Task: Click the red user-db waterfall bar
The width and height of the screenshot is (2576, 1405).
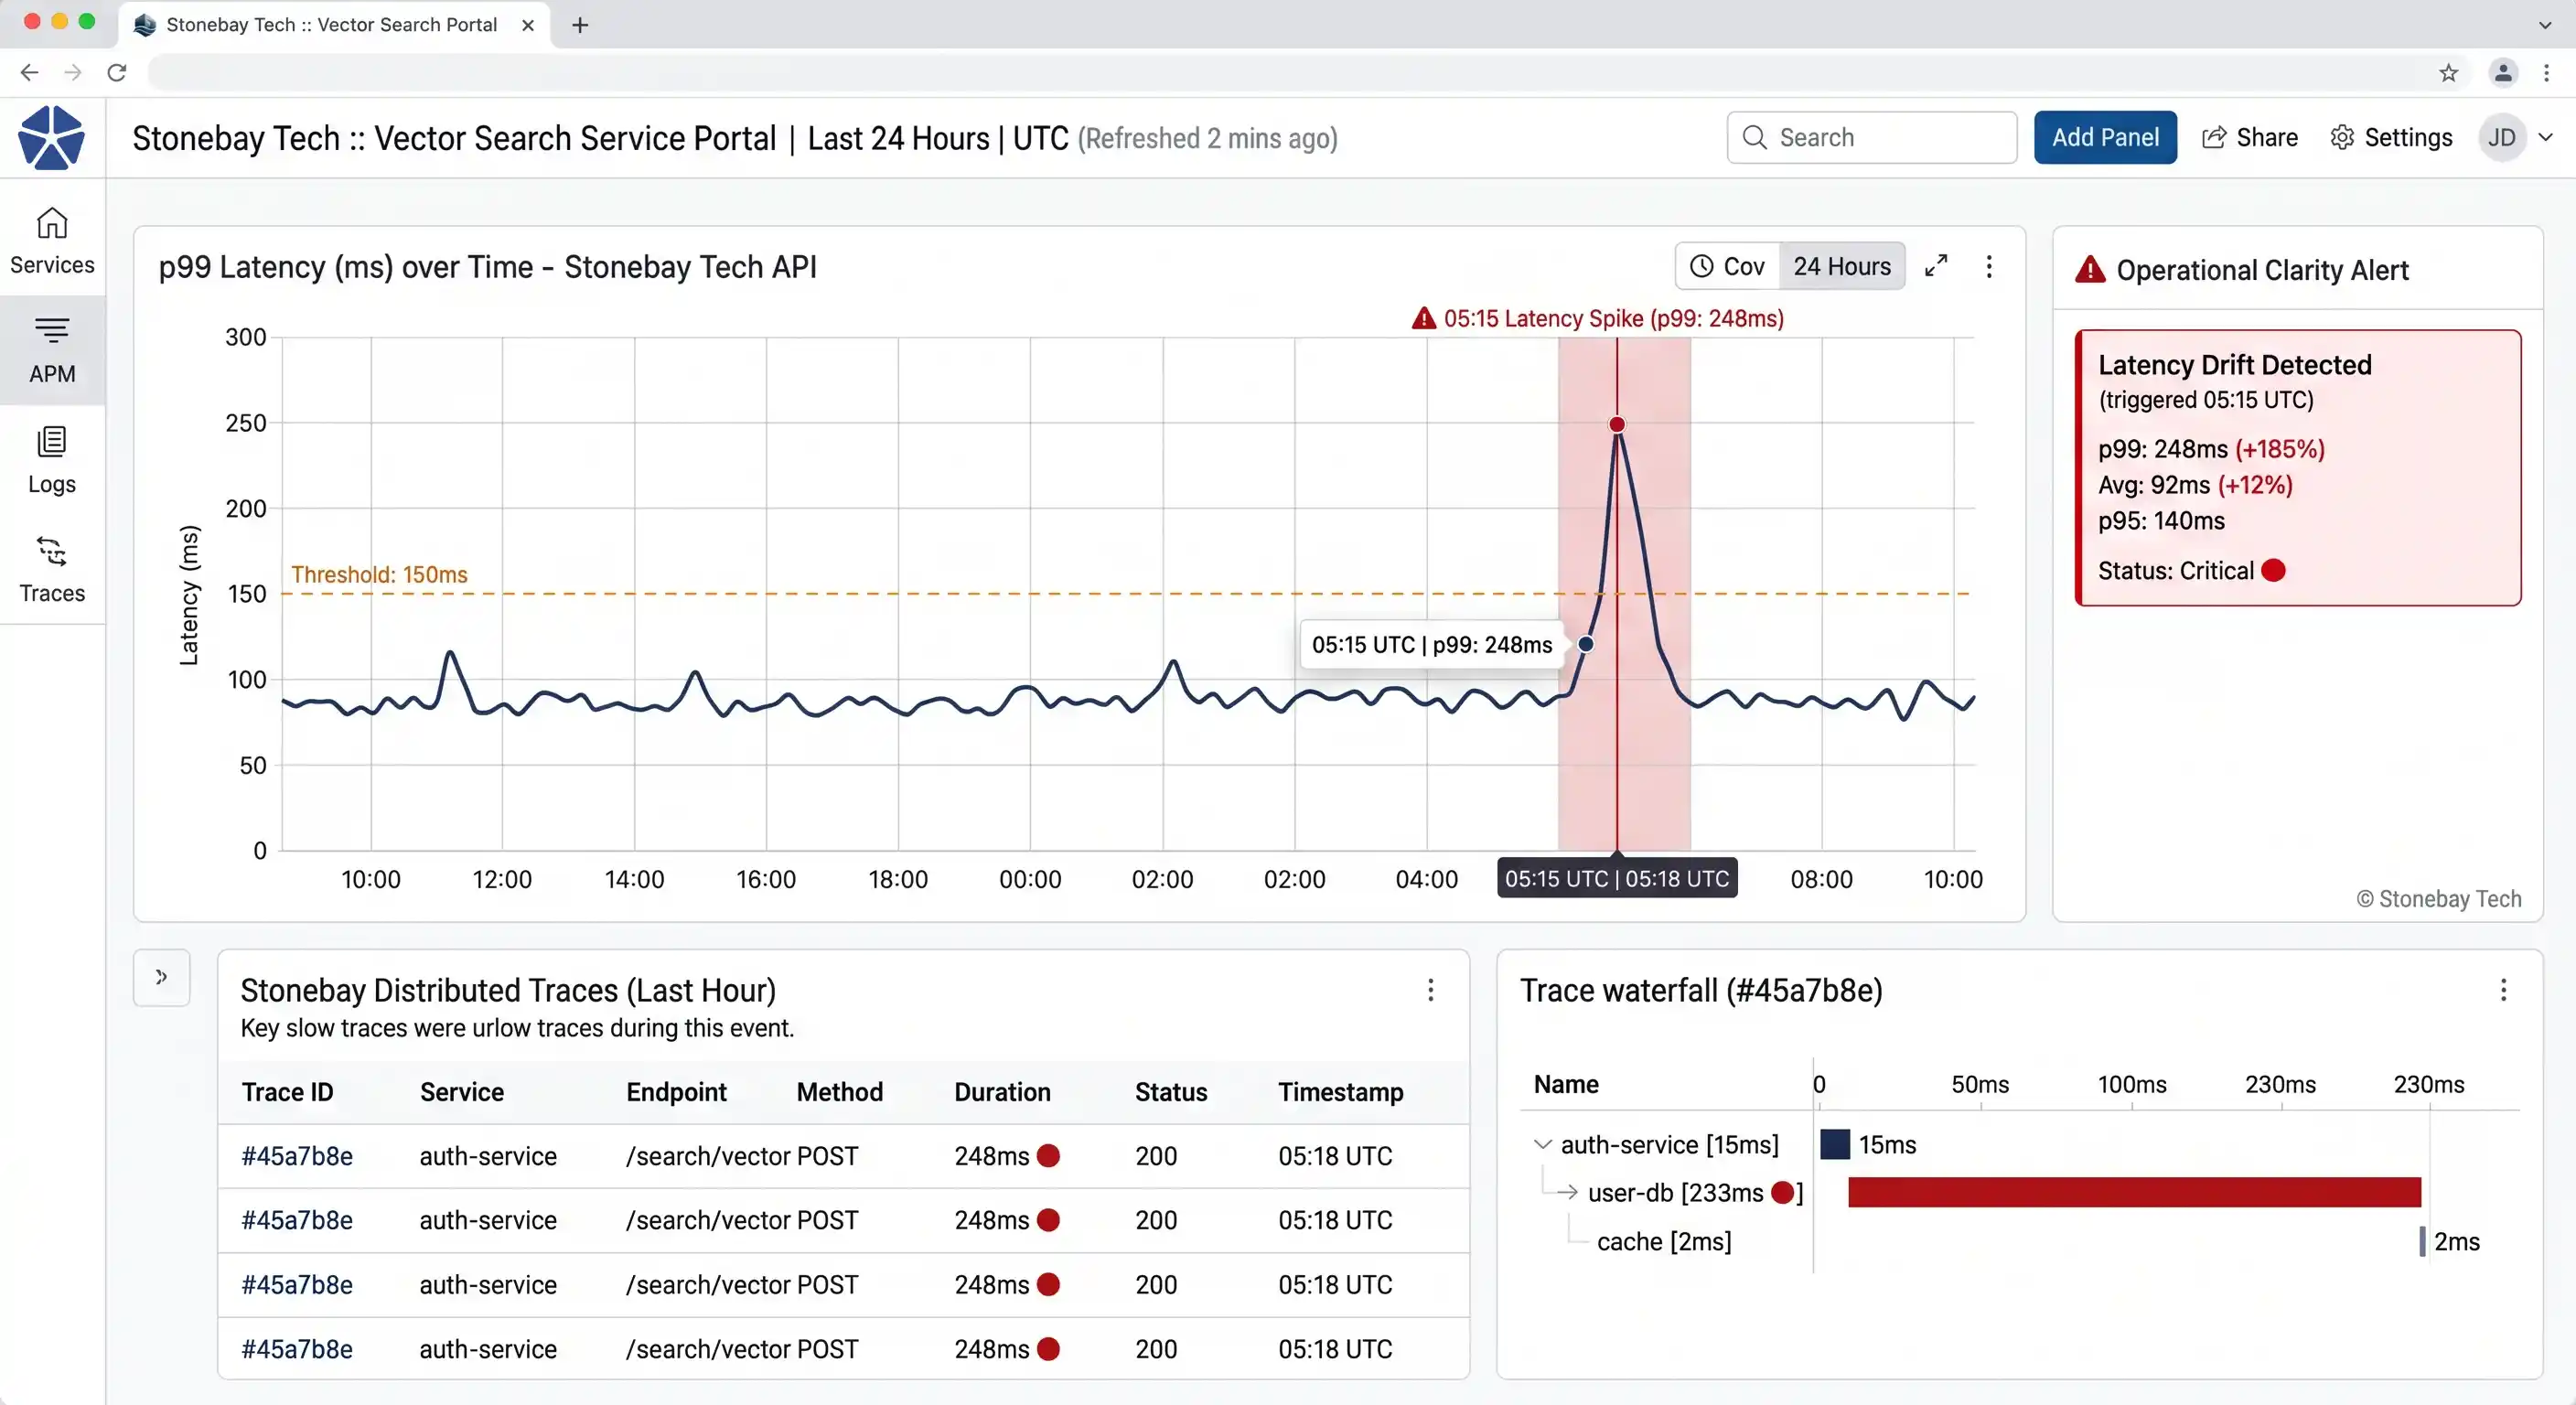Action: [x=2134, y=1193]
